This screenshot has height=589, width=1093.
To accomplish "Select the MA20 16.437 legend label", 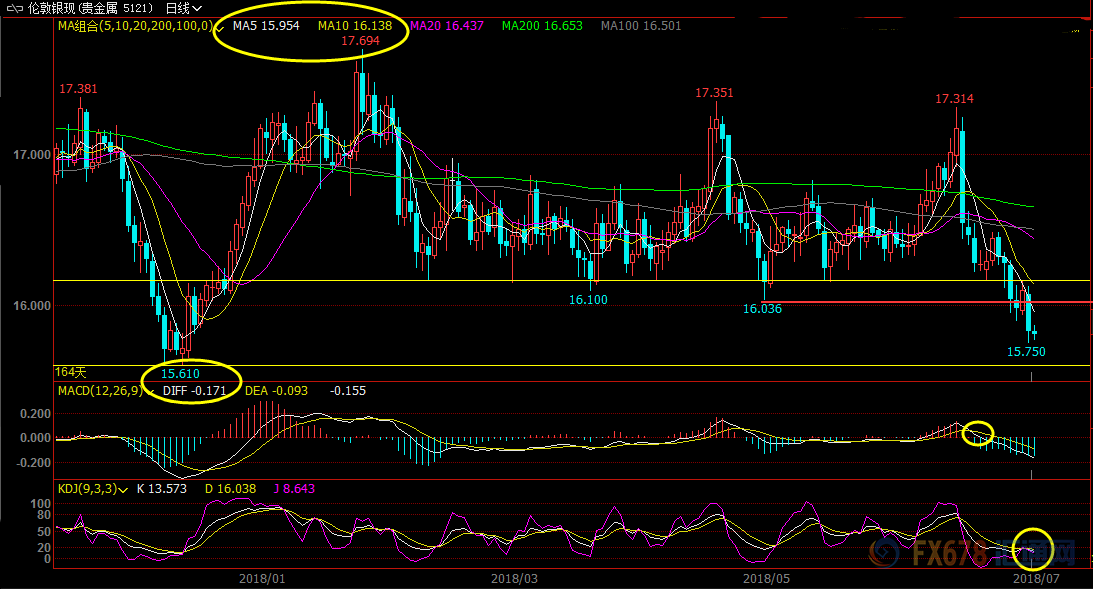I will [447, 26].
